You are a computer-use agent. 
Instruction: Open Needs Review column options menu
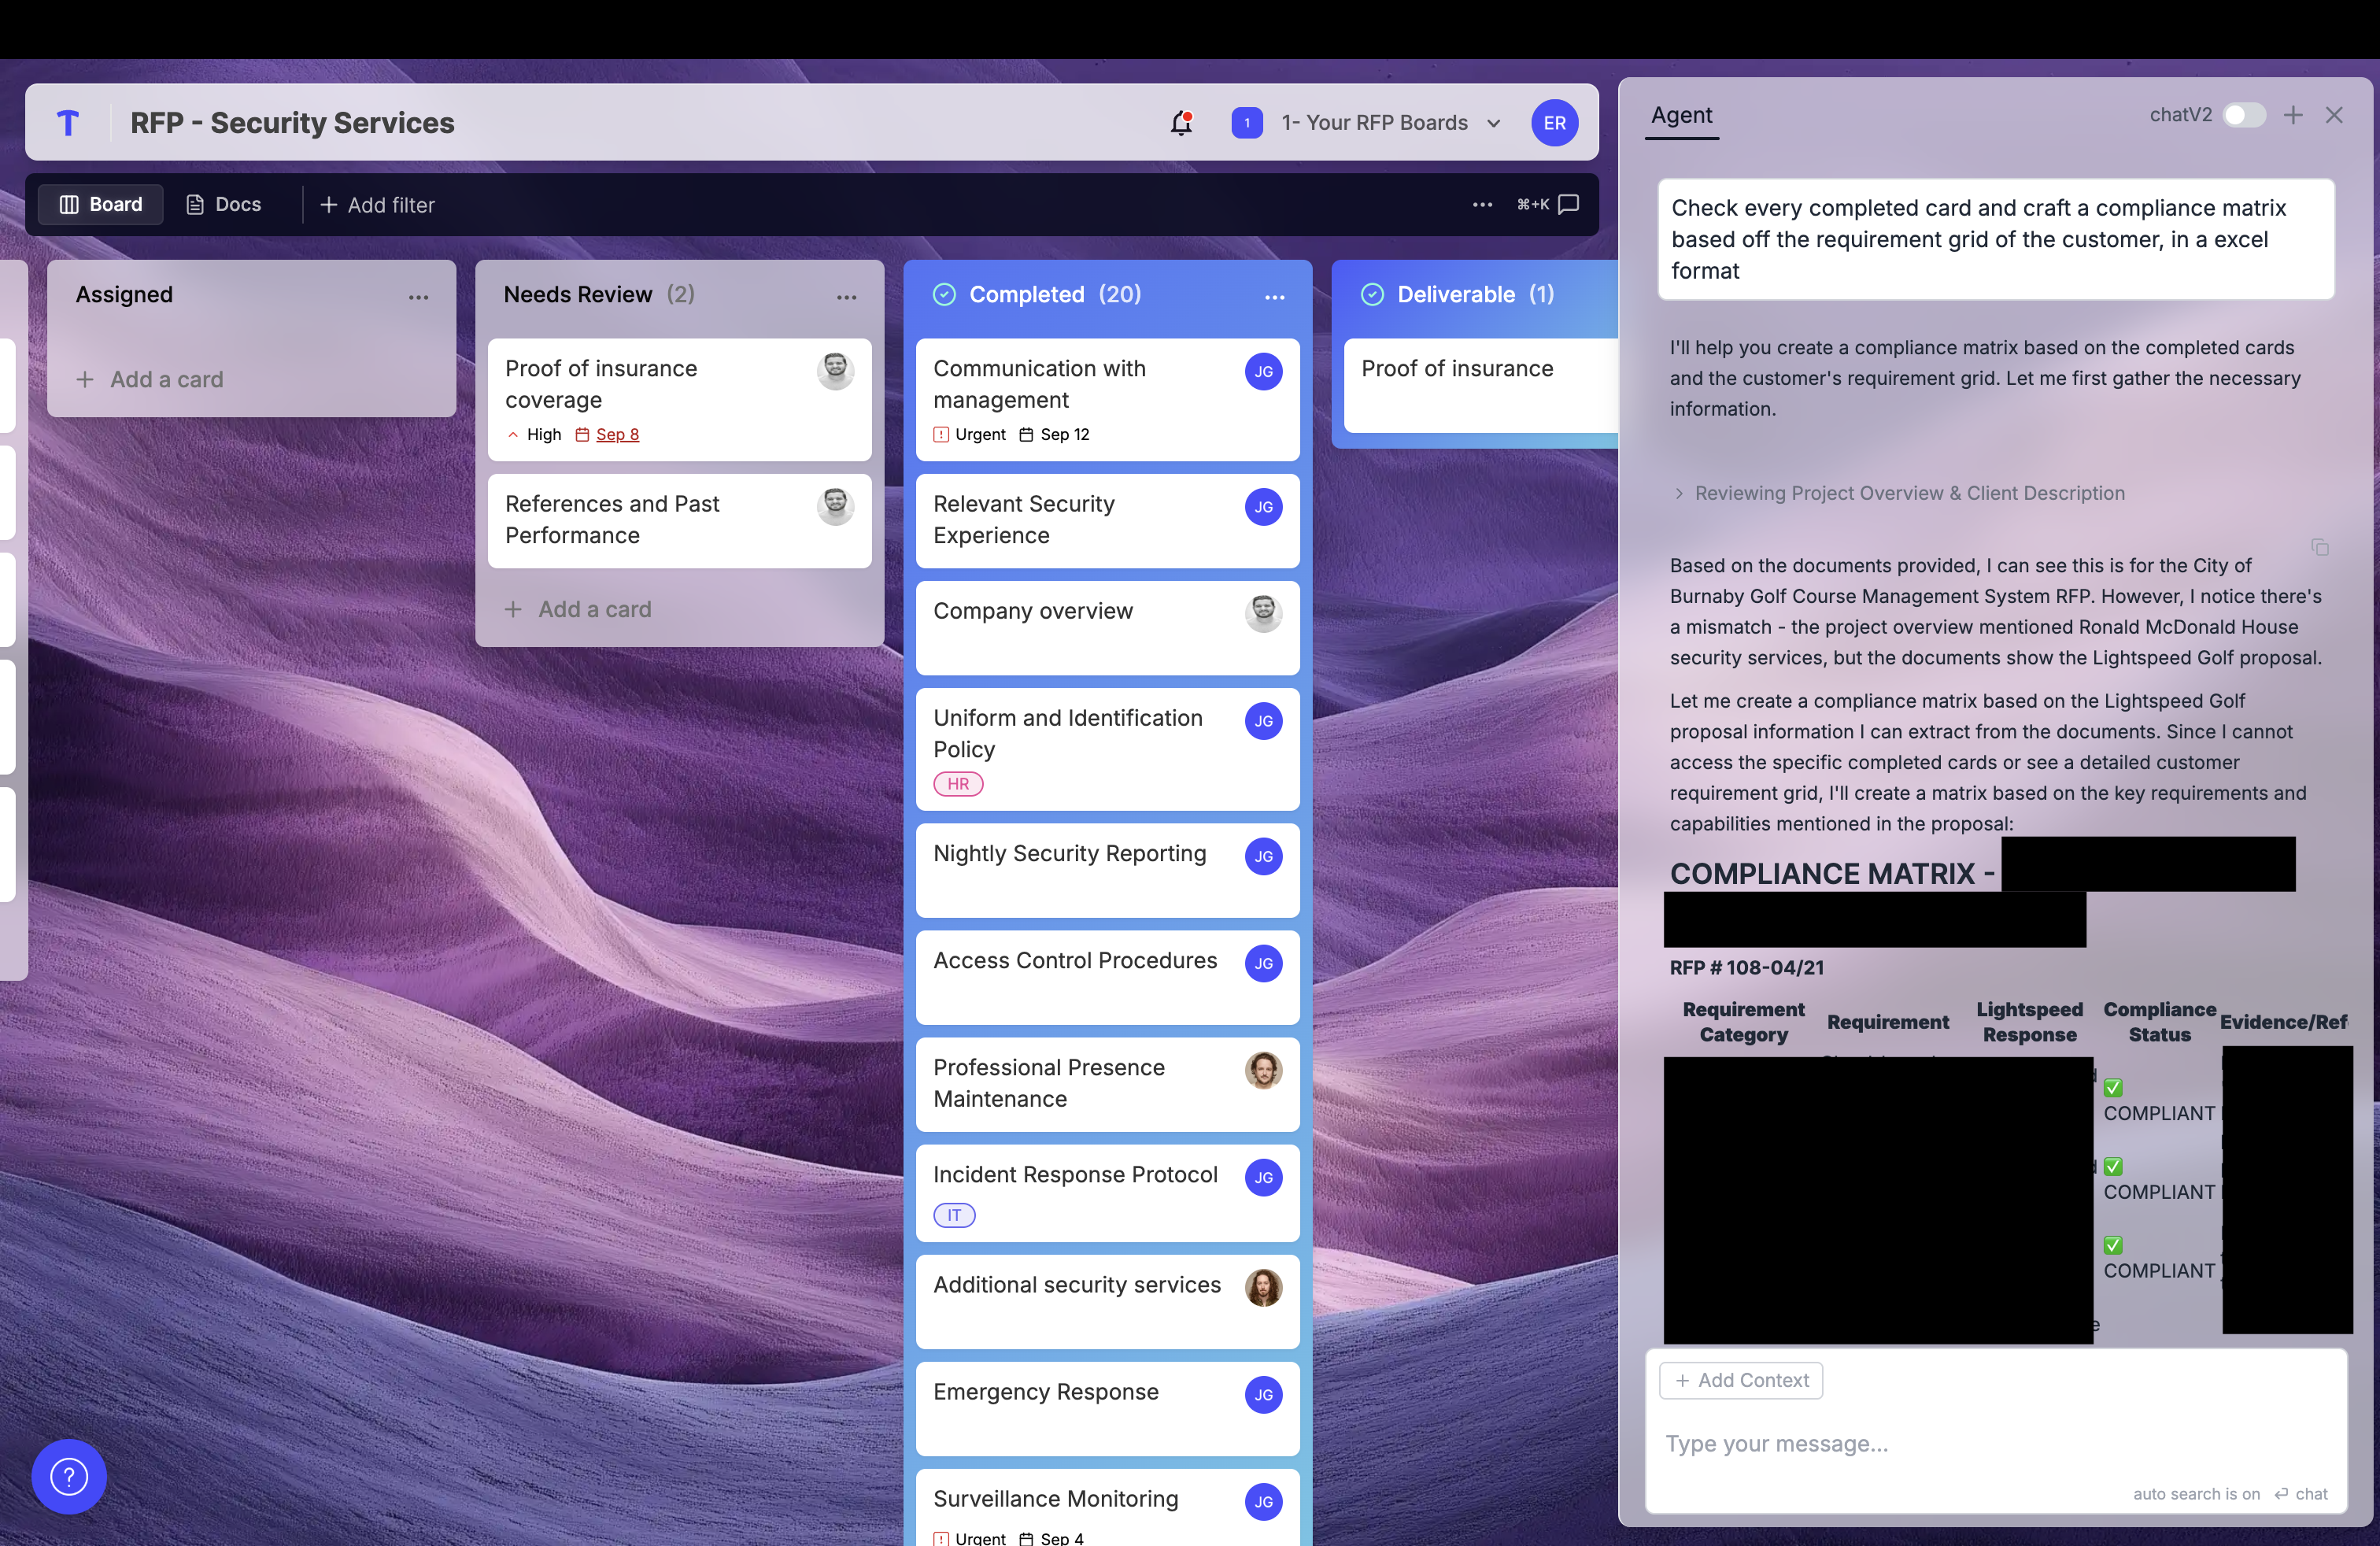846,296
